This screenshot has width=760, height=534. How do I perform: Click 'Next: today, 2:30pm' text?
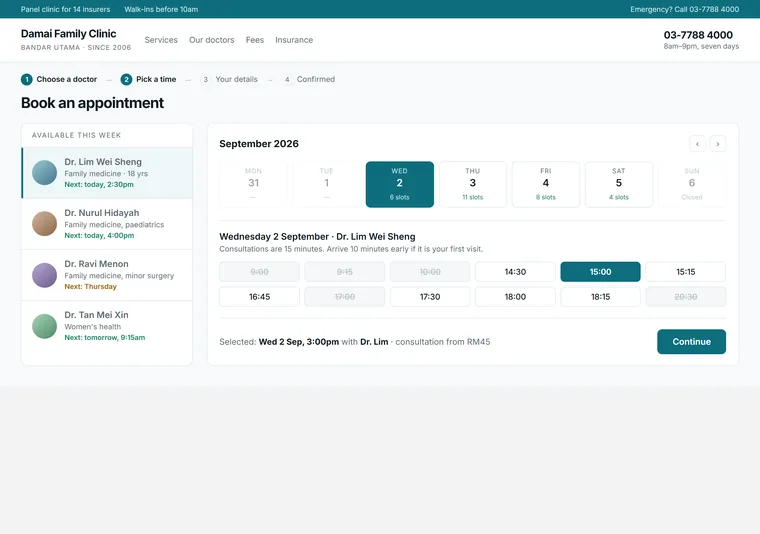click(99, 185)
